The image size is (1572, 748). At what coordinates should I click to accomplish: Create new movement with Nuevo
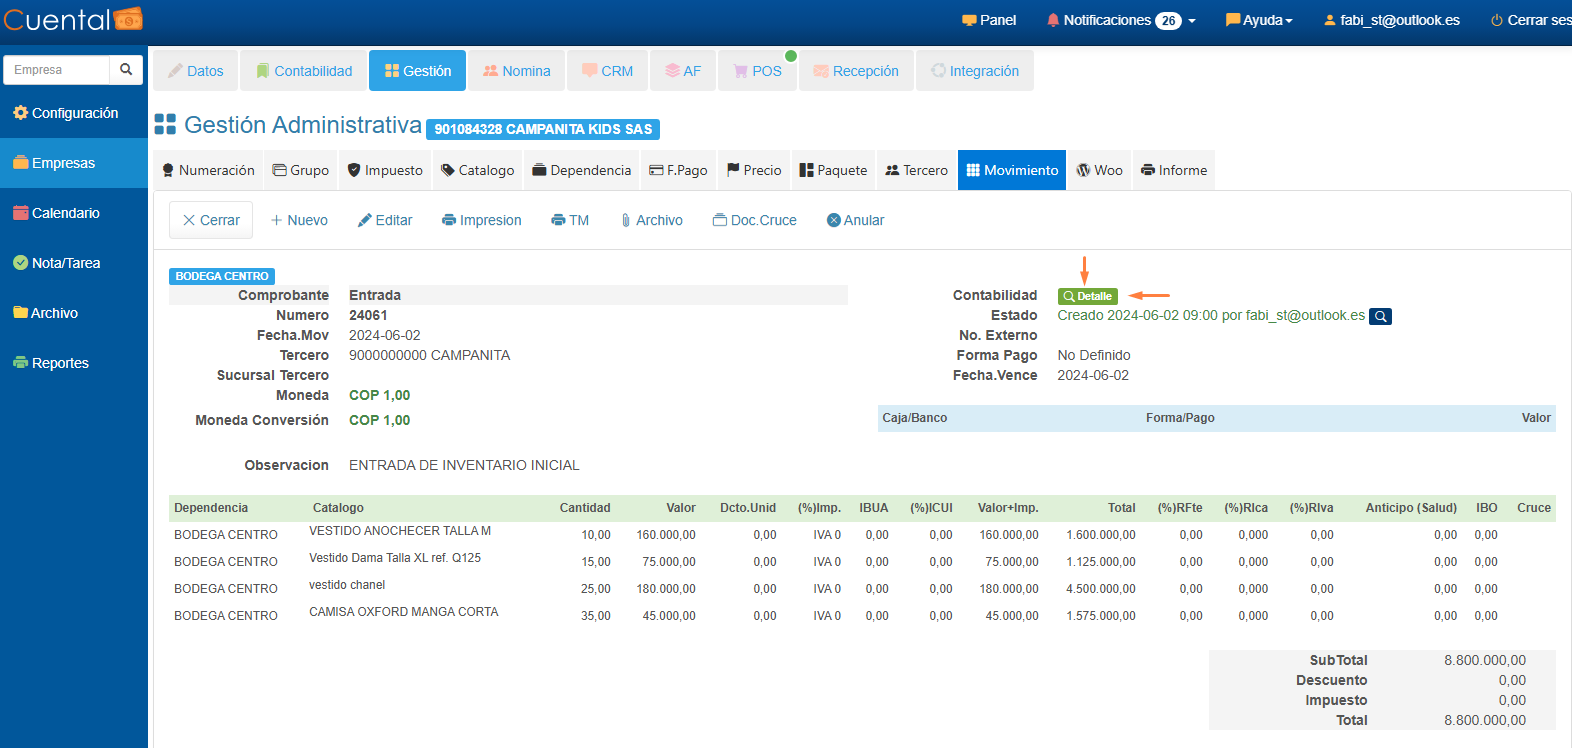click(299, 220)
